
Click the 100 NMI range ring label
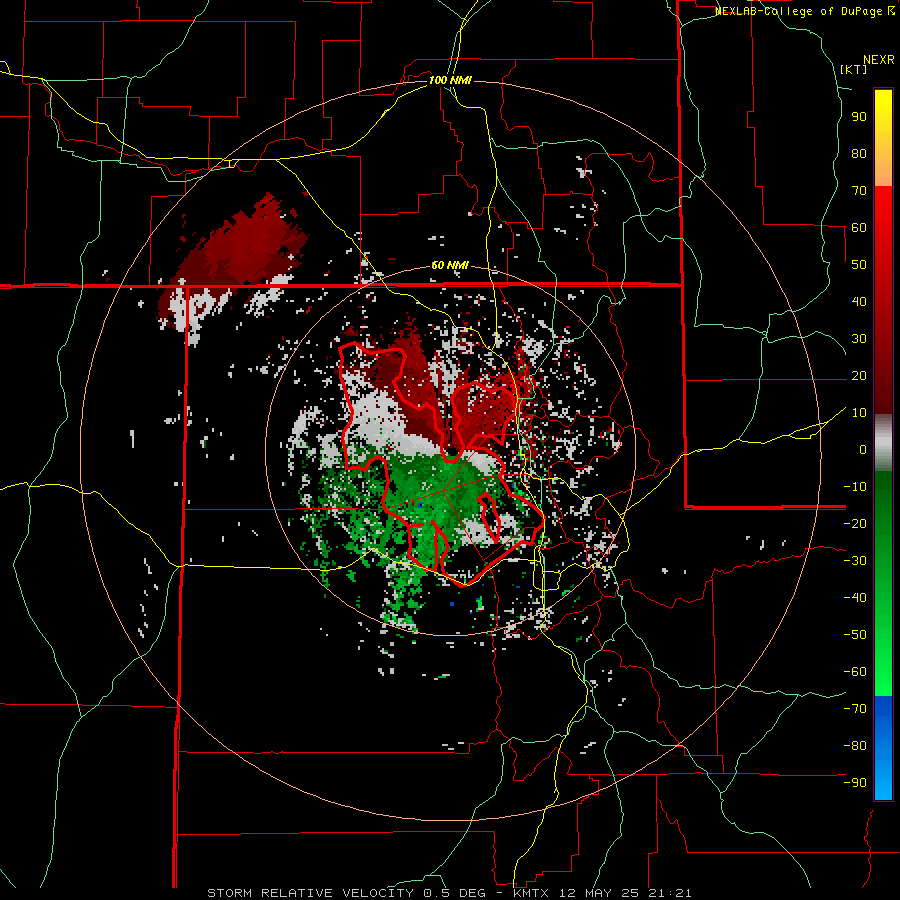pyautogui.click(x=450, y=80)
